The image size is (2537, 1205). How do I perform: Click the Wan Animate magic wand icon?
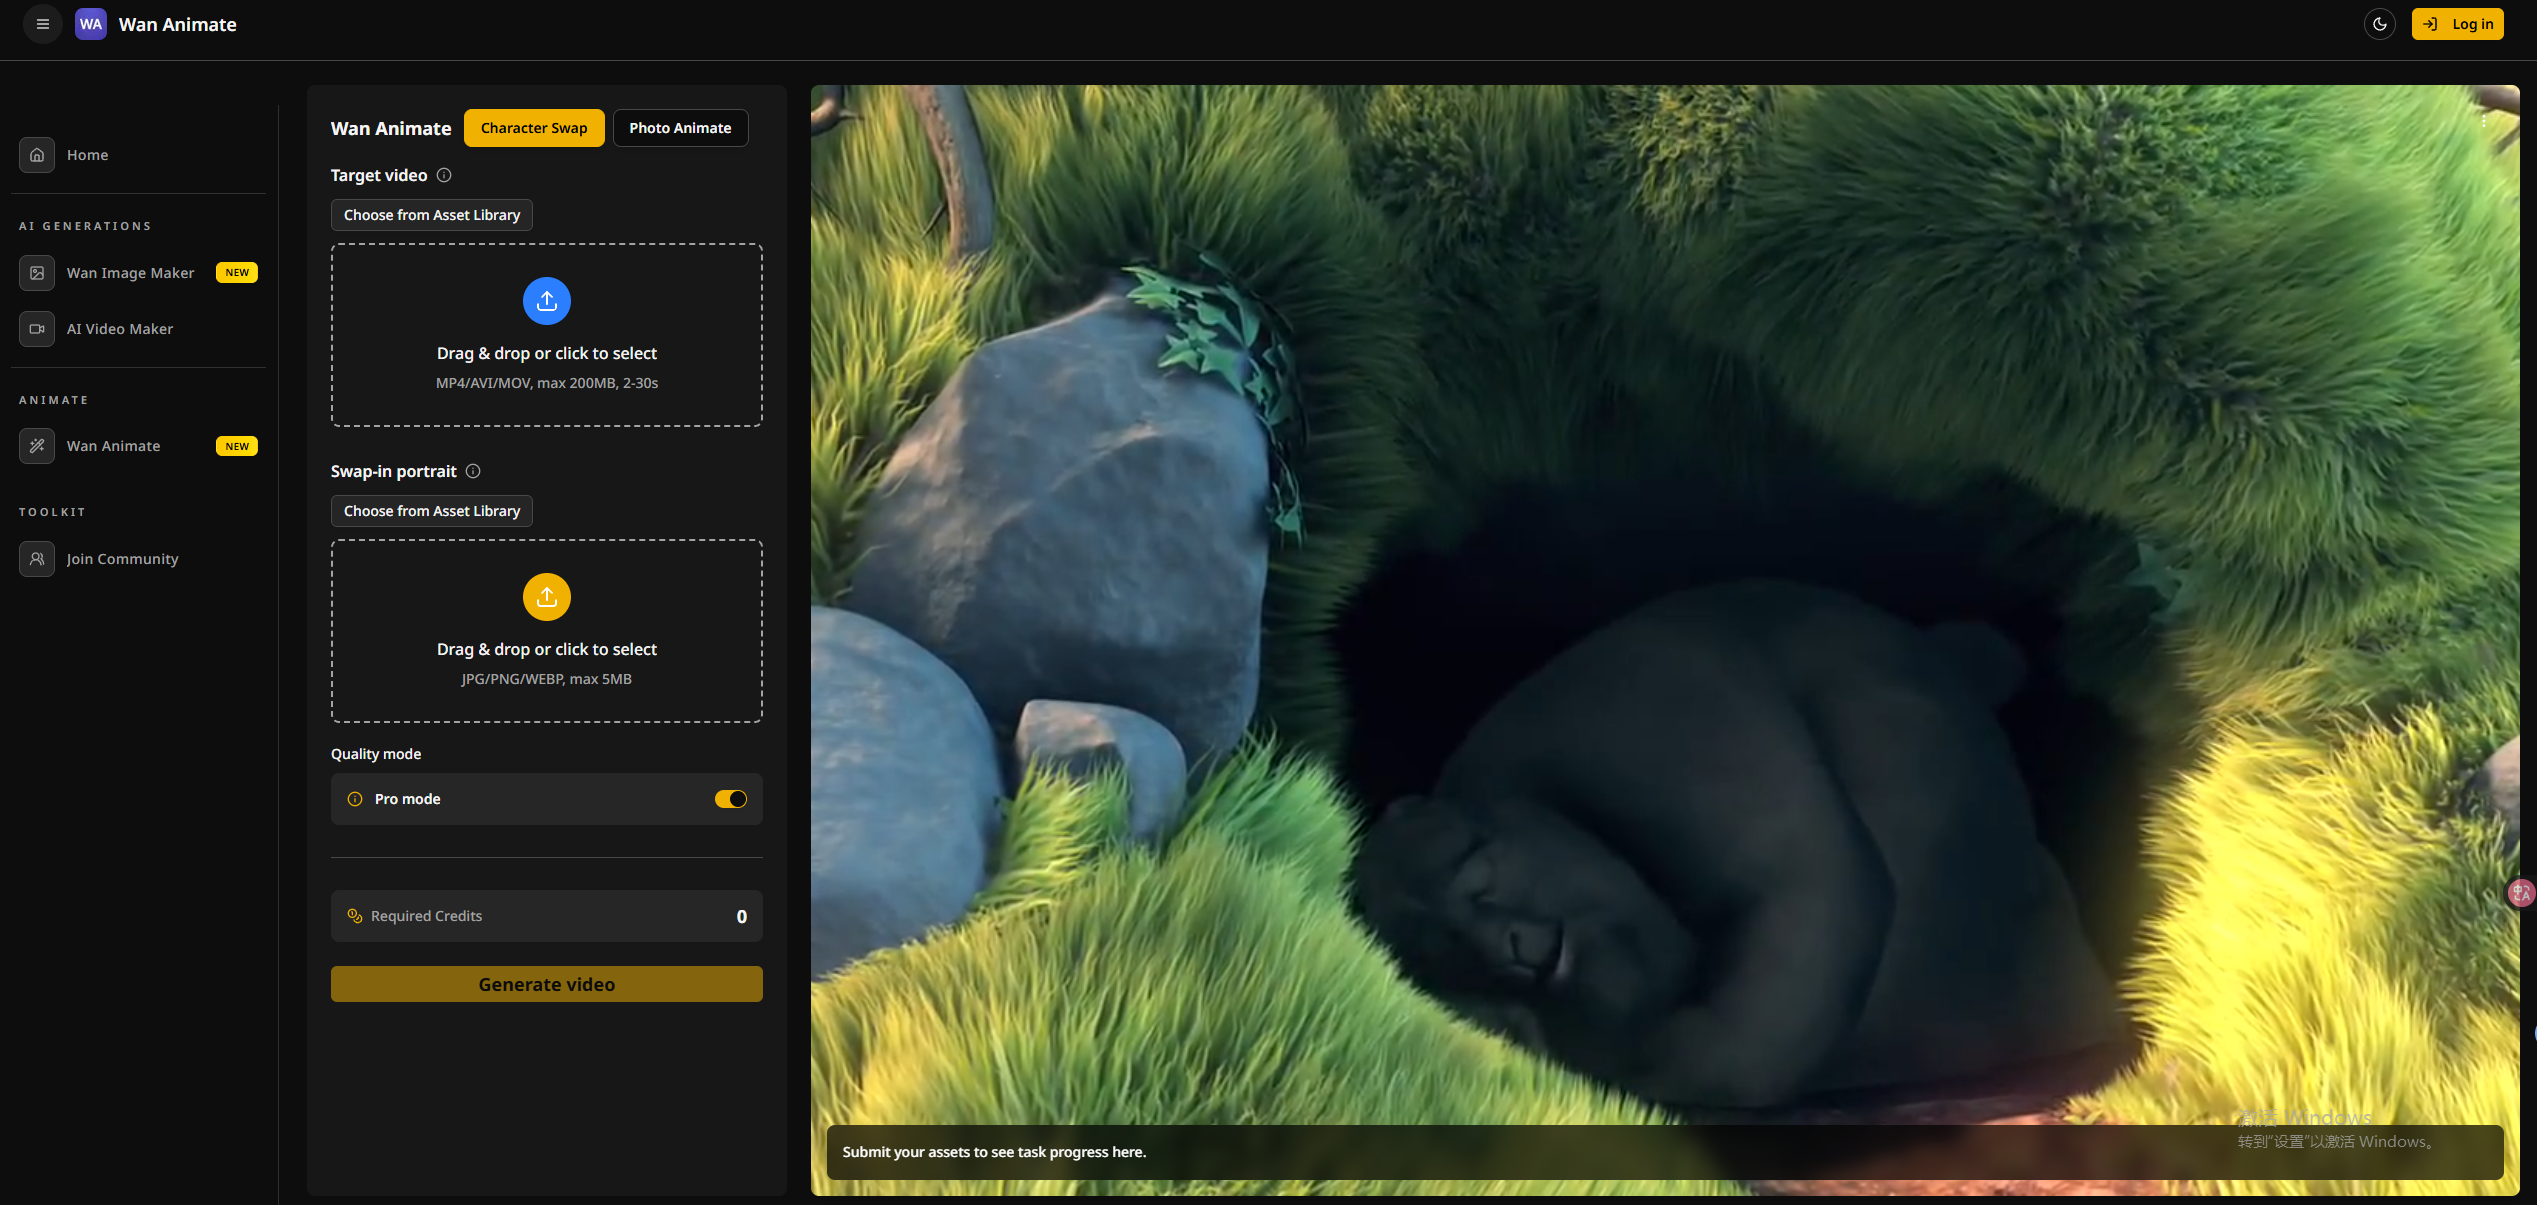37,446
